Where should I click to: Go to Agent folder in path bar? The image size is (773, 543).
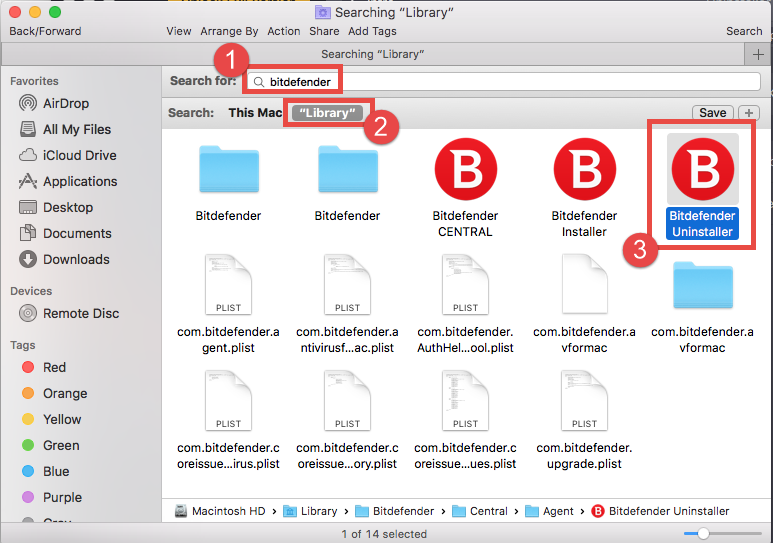point(549,511)
